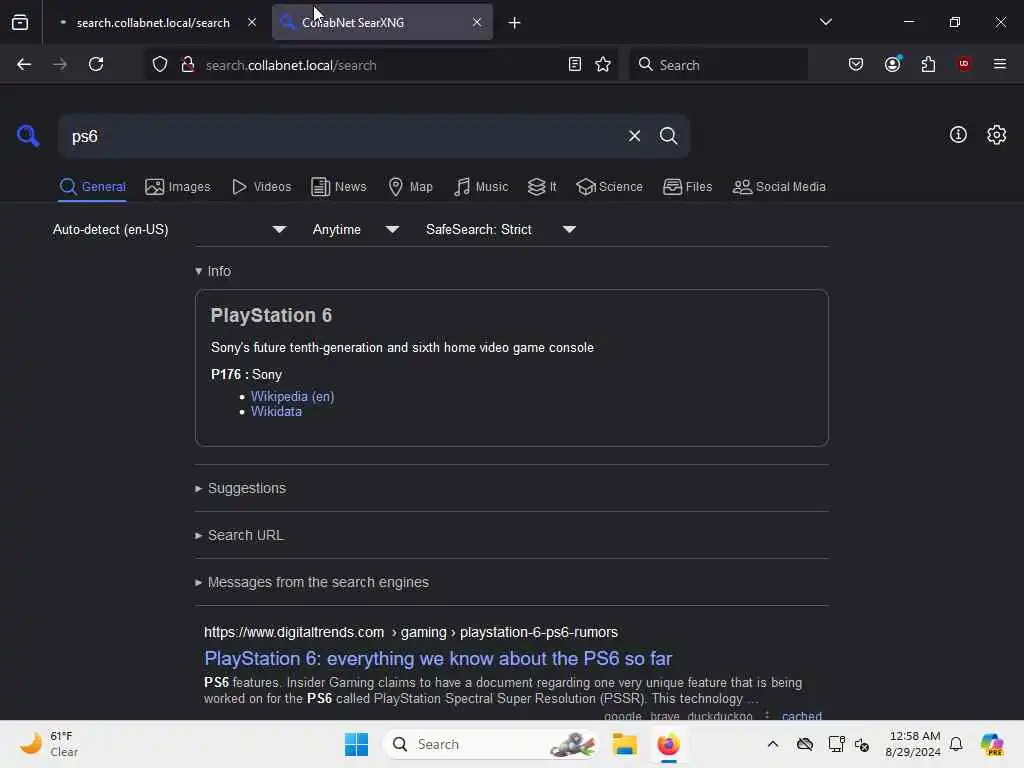The height and width of the screenshot is (768, 1024).
Task: Open a new browser tab
Action: tap(514, 23)
